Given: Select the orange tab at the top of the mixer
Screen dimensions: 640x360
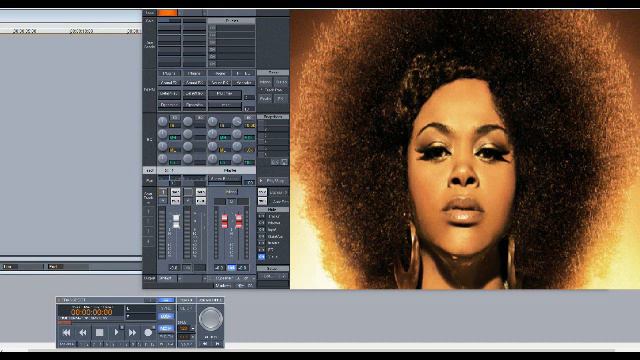Looking at the screenshot, I should coord(167,13).
